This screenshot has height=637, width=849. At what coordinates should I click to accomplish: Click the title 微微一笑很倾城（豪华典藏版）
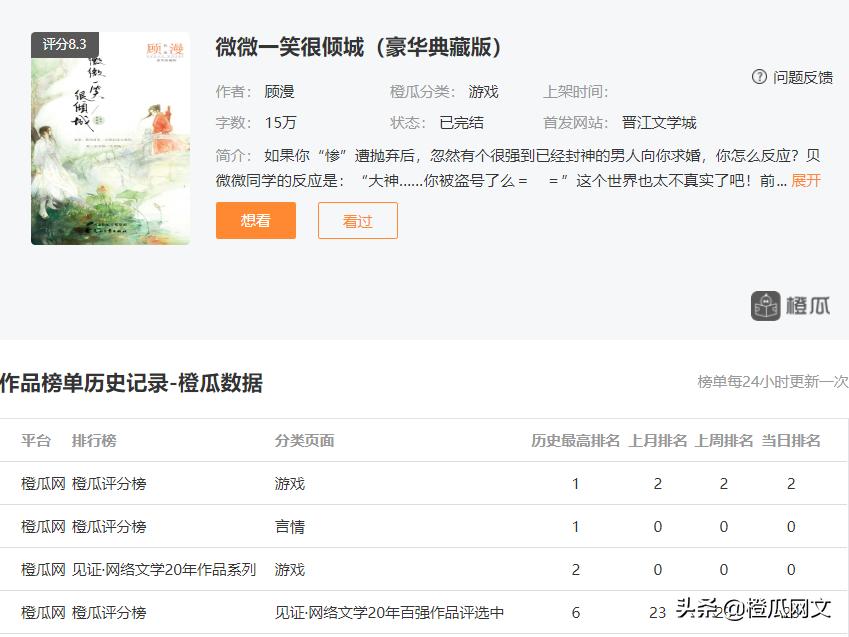click(357, 47)
